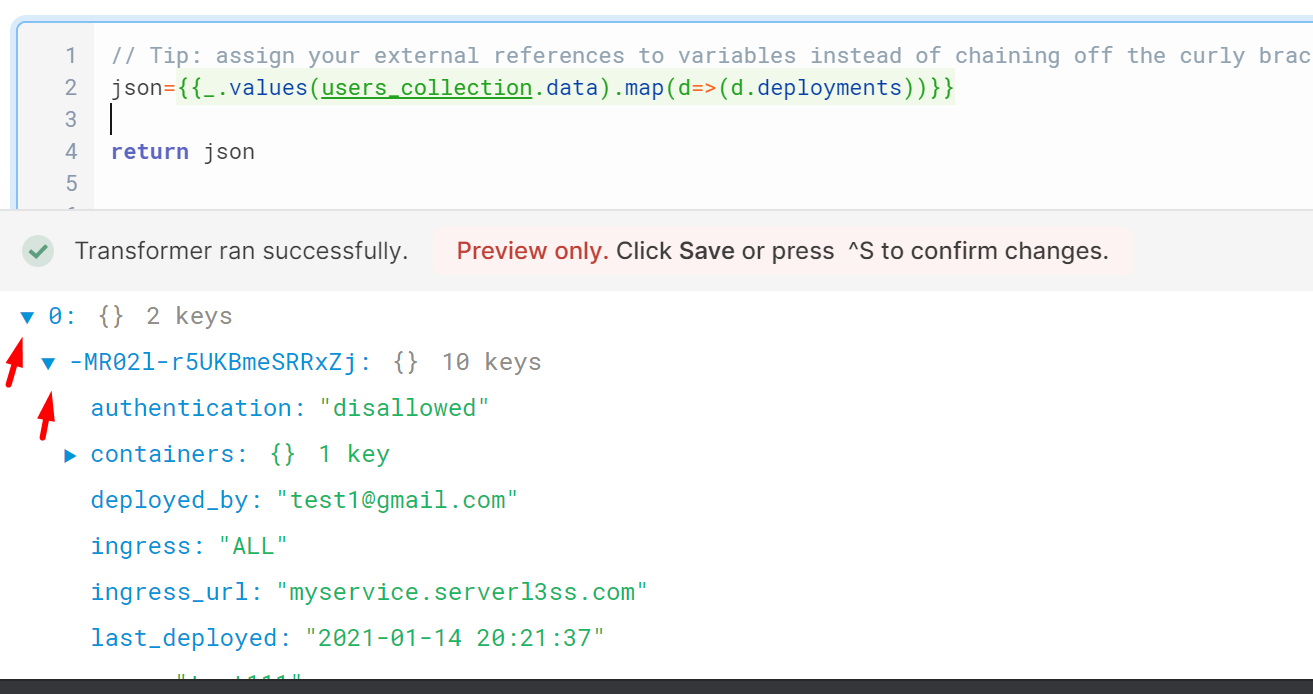Click the "10 keys" summary label

491,362
